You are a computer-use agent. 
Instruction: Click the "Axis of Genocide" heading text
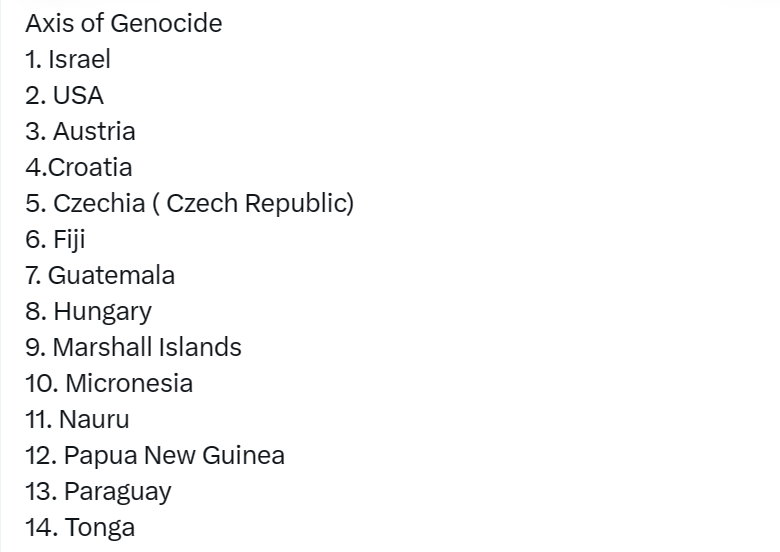(x=123, y=23)
